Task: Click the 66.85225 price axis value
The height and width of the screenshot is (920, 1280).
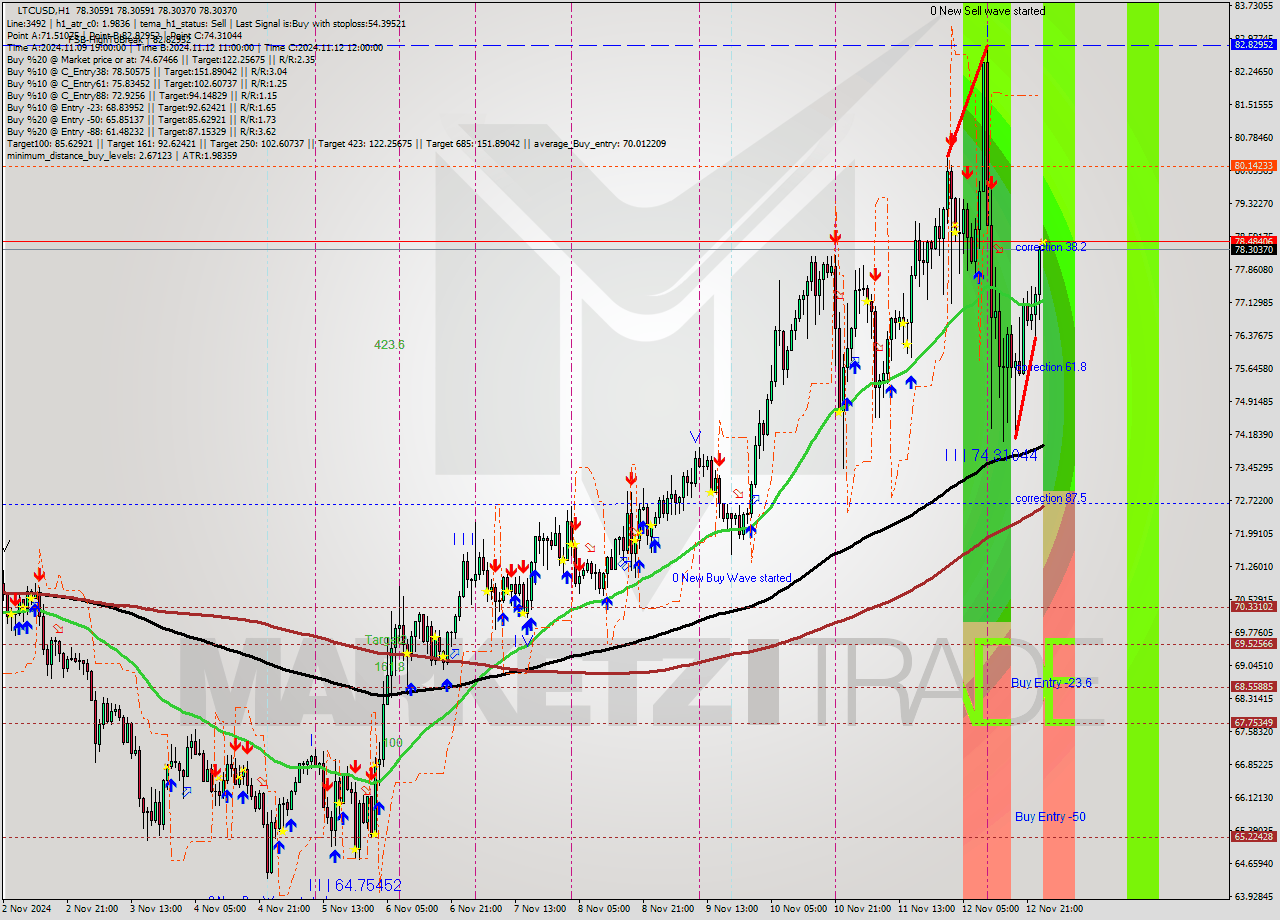Action: [x=1254, y=764]
